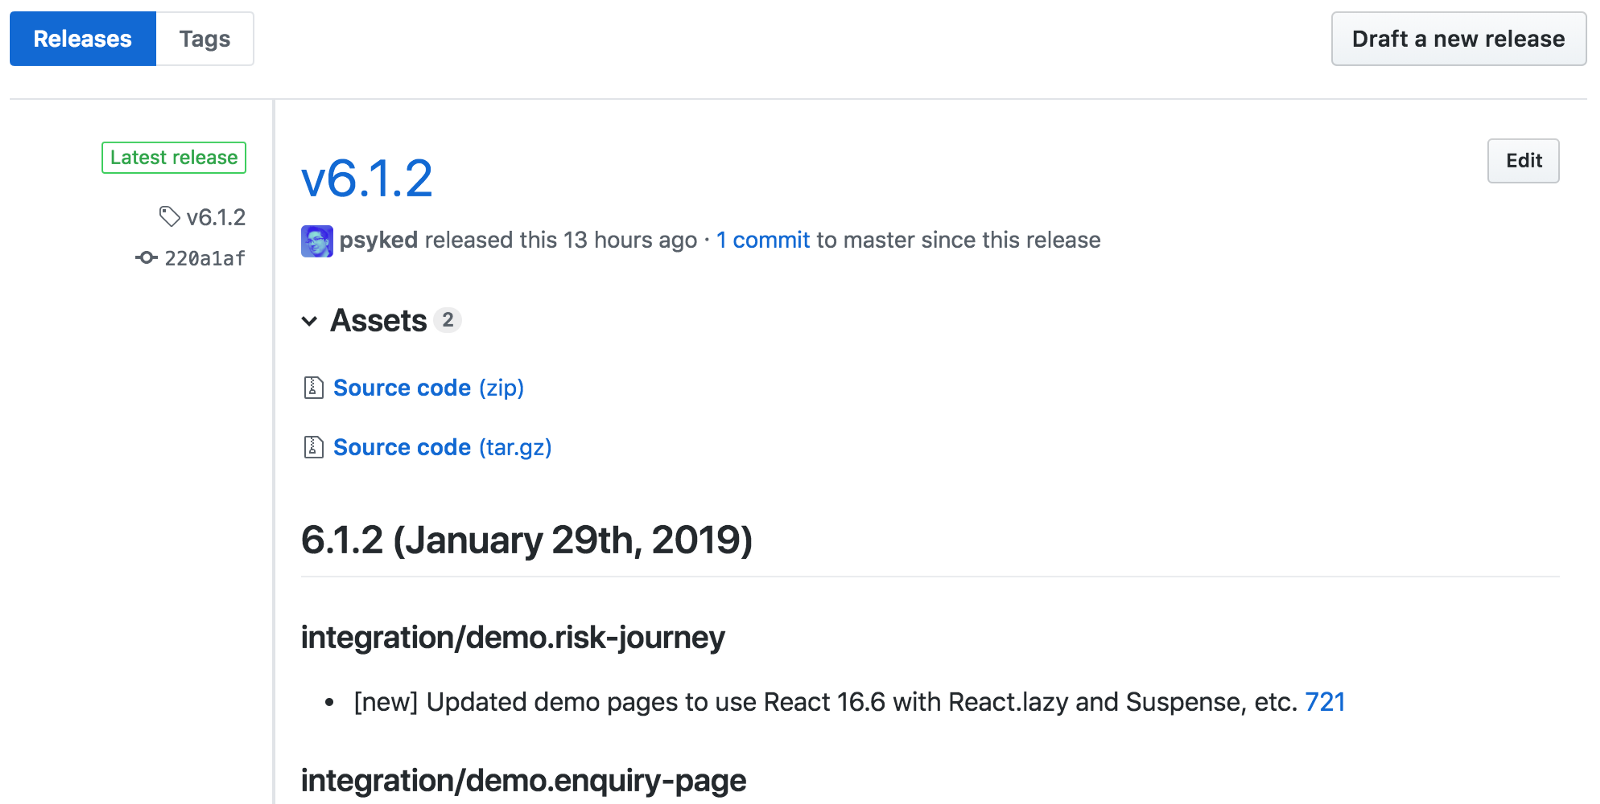Click the tag icon beside v6.1.2
Screen dimensions: 1600x804
[x=169, y=216]
